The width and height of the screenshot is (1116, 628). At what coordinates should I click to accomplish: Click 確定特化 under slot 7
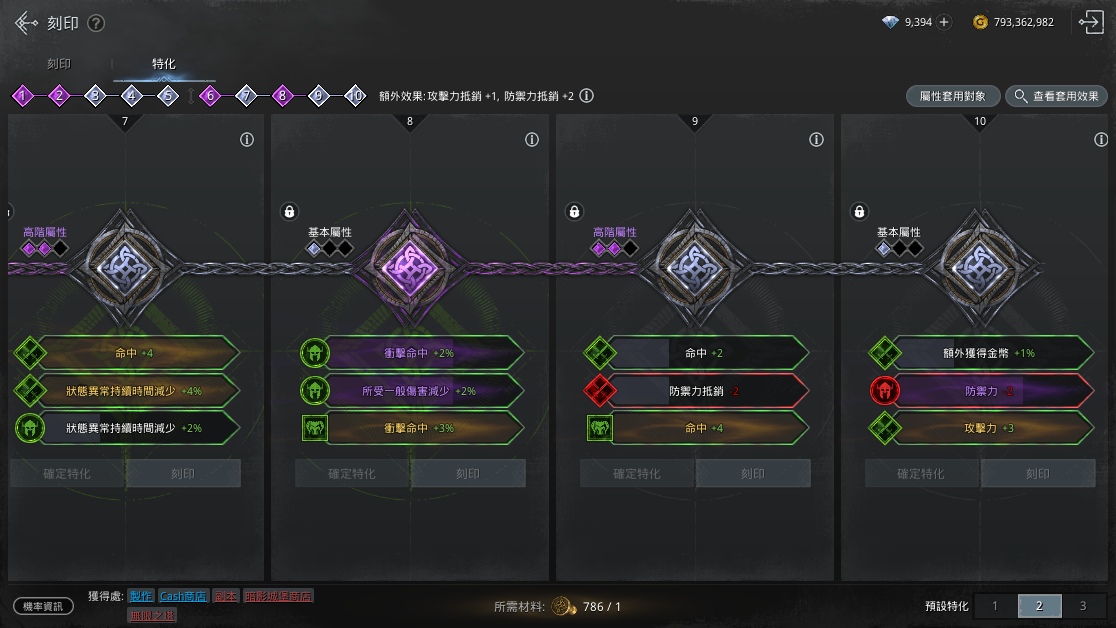click(x=68, y=473)
